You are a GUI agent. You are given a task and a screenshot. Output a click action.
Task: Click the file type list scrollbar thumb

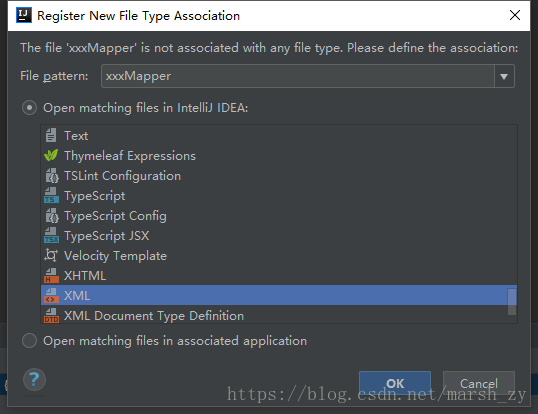coord(512,301)
